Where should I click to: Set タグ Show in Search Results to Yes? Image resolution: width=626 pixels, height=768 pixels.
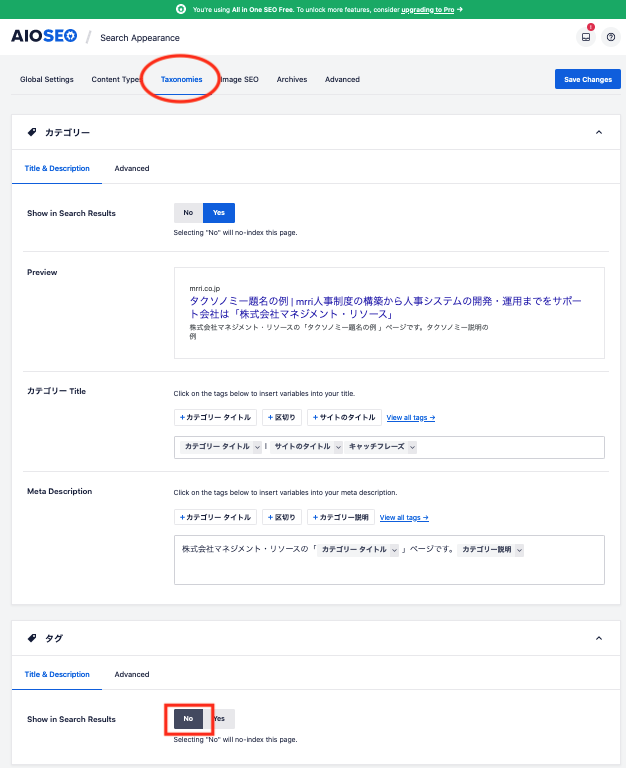coord(219,718)
